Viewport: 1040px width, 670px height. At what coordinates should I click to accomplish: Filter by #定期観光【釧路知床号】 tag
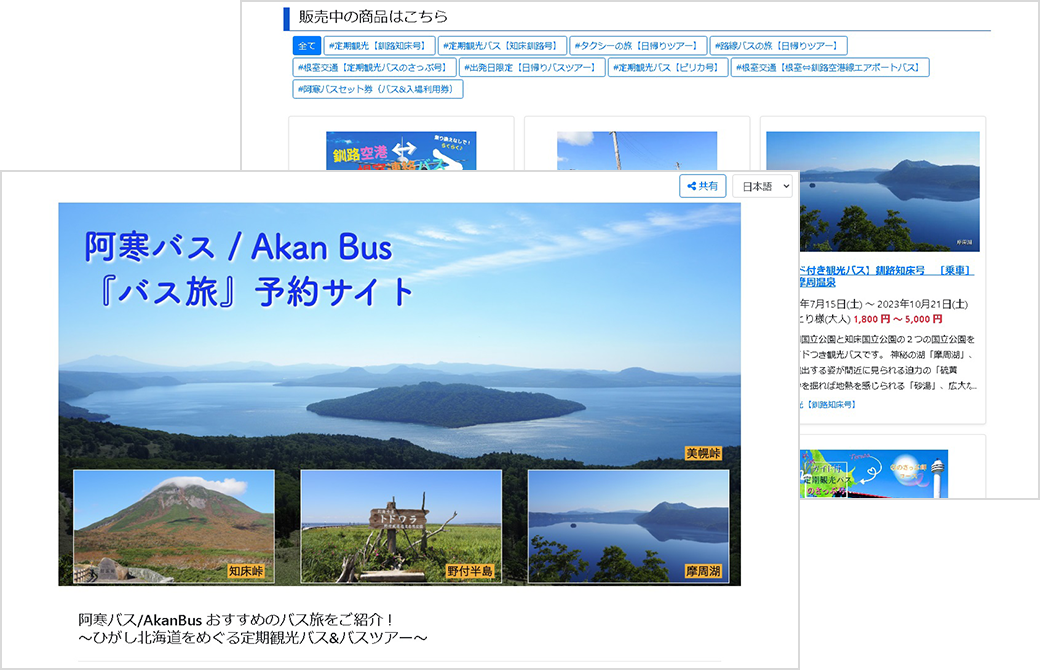tap(379, 46)
